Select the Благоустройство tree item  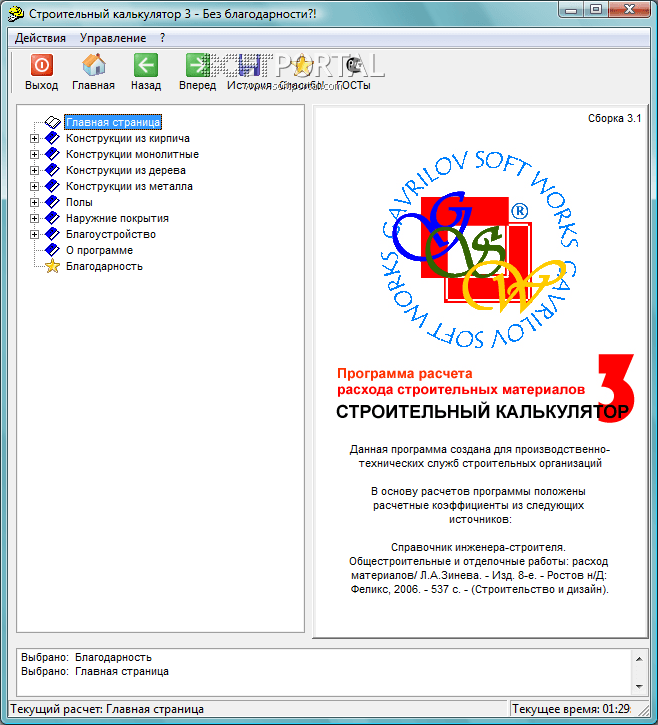(x=111, y=234)
